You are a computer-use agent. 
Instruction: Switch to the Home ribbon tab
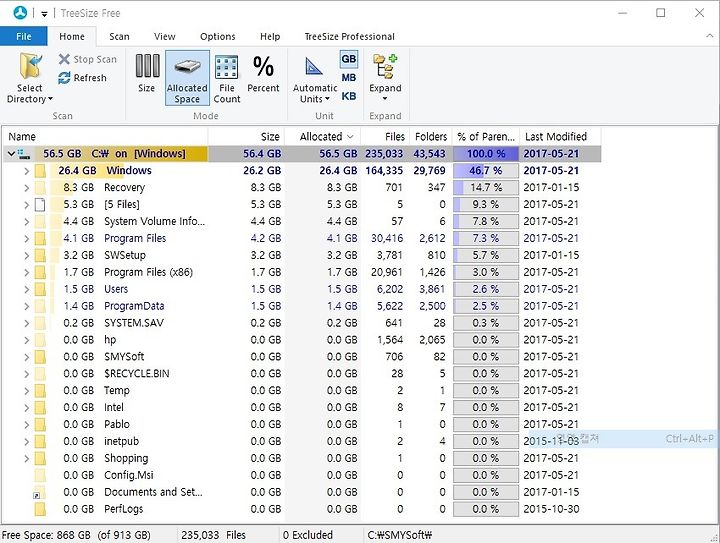point(72,36)
